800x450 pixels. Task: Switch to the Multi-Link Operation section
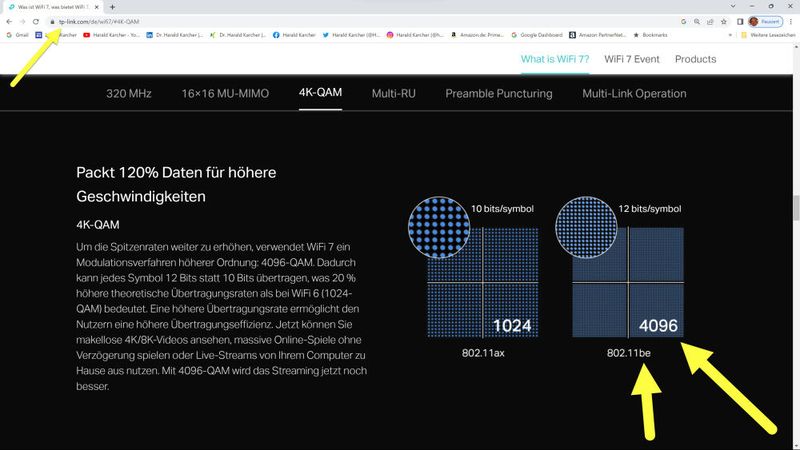(x=634, y=93)
